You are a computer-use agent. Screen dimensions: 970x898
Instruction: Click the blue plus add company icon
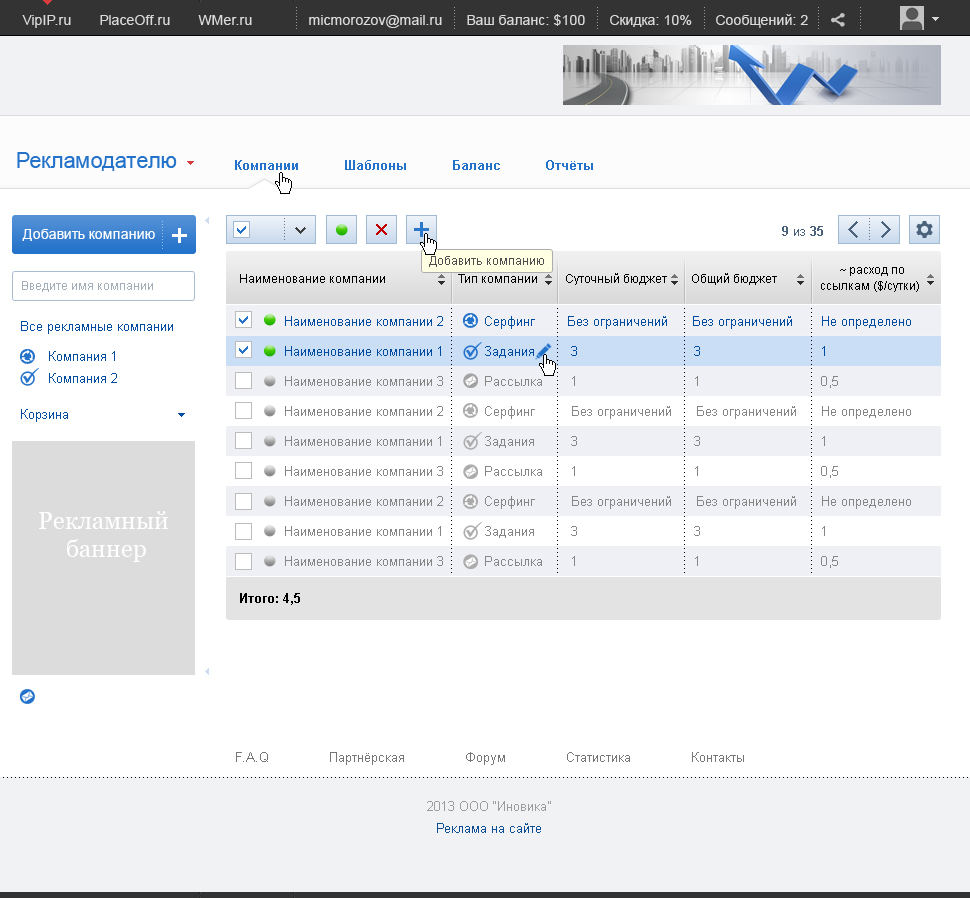421,230
